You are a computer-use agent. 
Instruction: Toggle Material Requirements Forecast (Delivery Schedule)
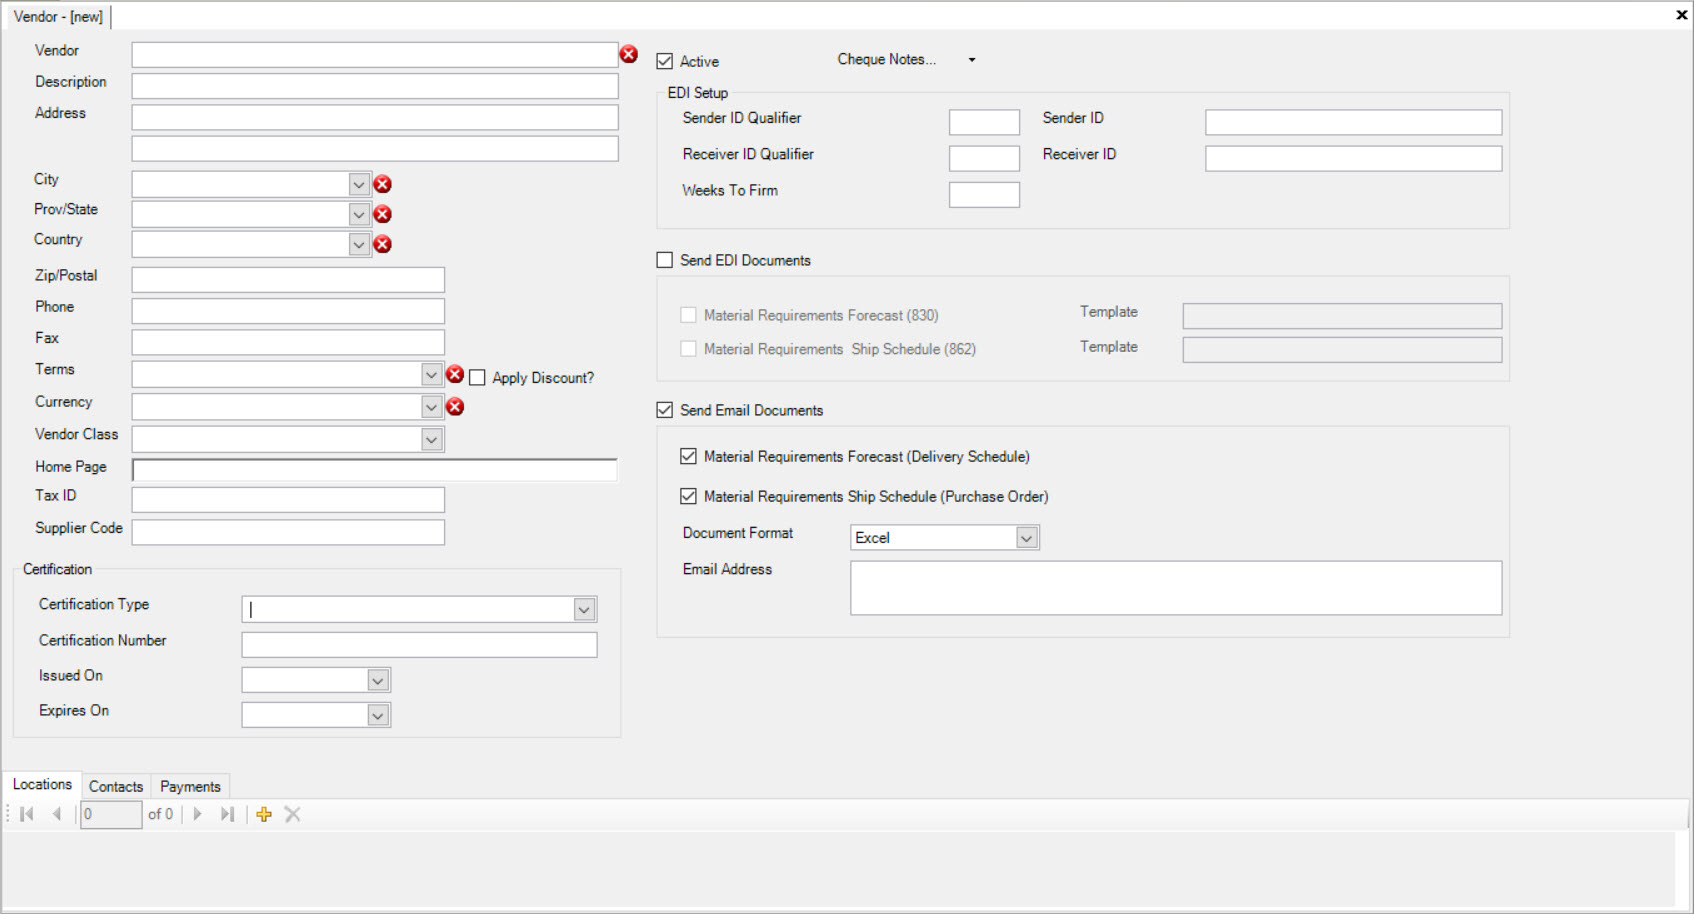688,456
